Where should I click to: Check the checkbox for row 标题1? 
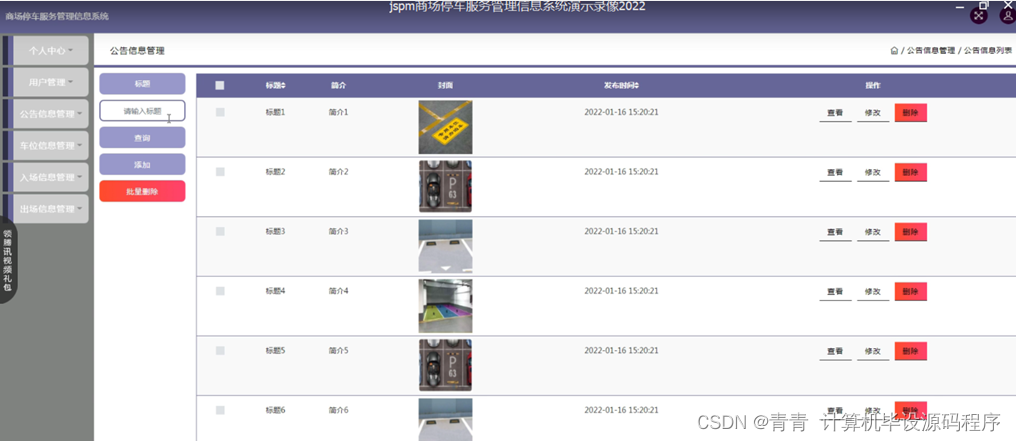click(x=220, y=112)
